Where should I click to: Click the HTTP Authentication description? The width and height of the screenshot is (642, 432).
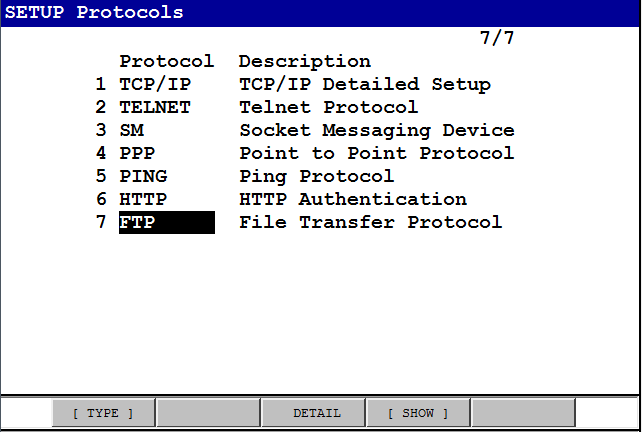[x=353, y=199]
